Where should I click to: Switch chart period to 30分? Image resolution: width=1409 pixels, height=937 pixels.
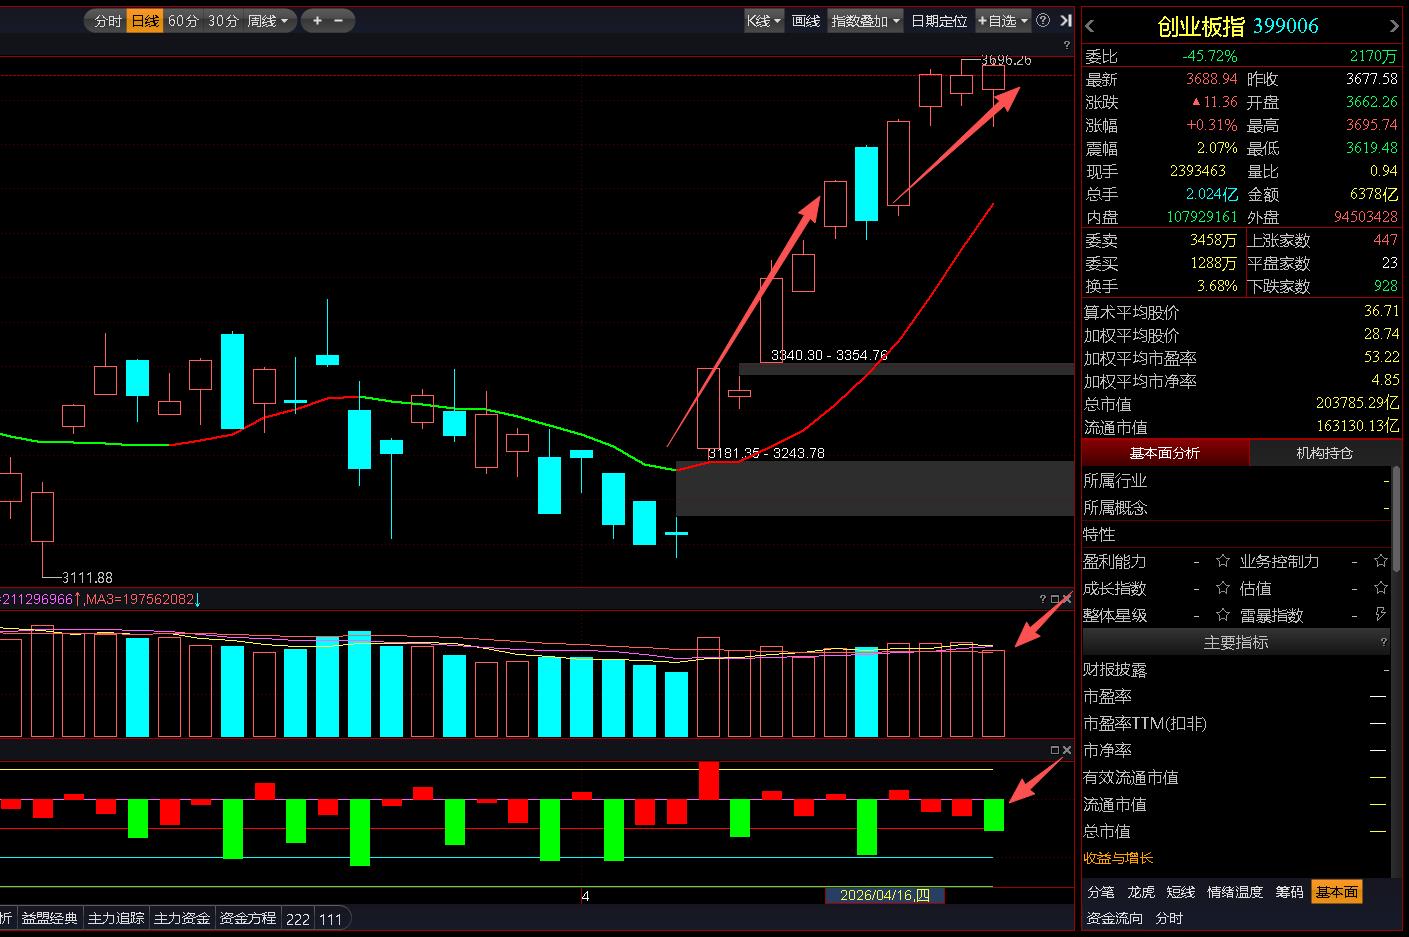(x=223, y=21)
